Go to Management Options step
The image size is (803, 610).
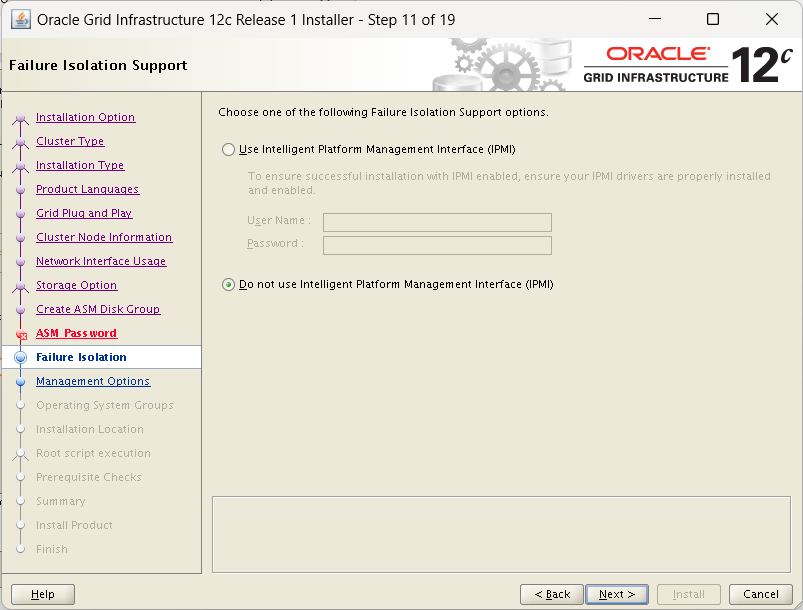[x=93, y=381]
